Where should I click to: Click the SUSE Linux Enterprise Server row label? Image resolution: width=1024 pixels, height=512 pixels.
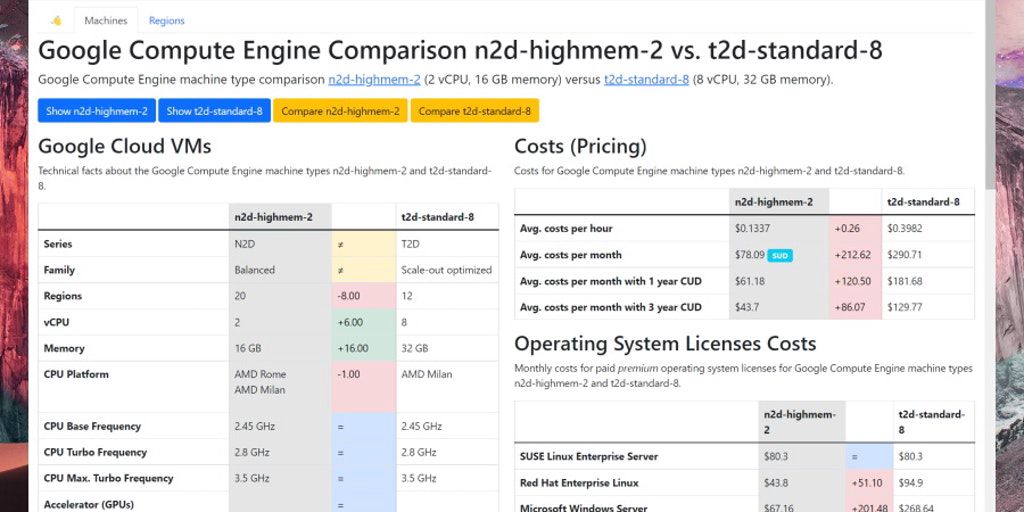(589, 457)
